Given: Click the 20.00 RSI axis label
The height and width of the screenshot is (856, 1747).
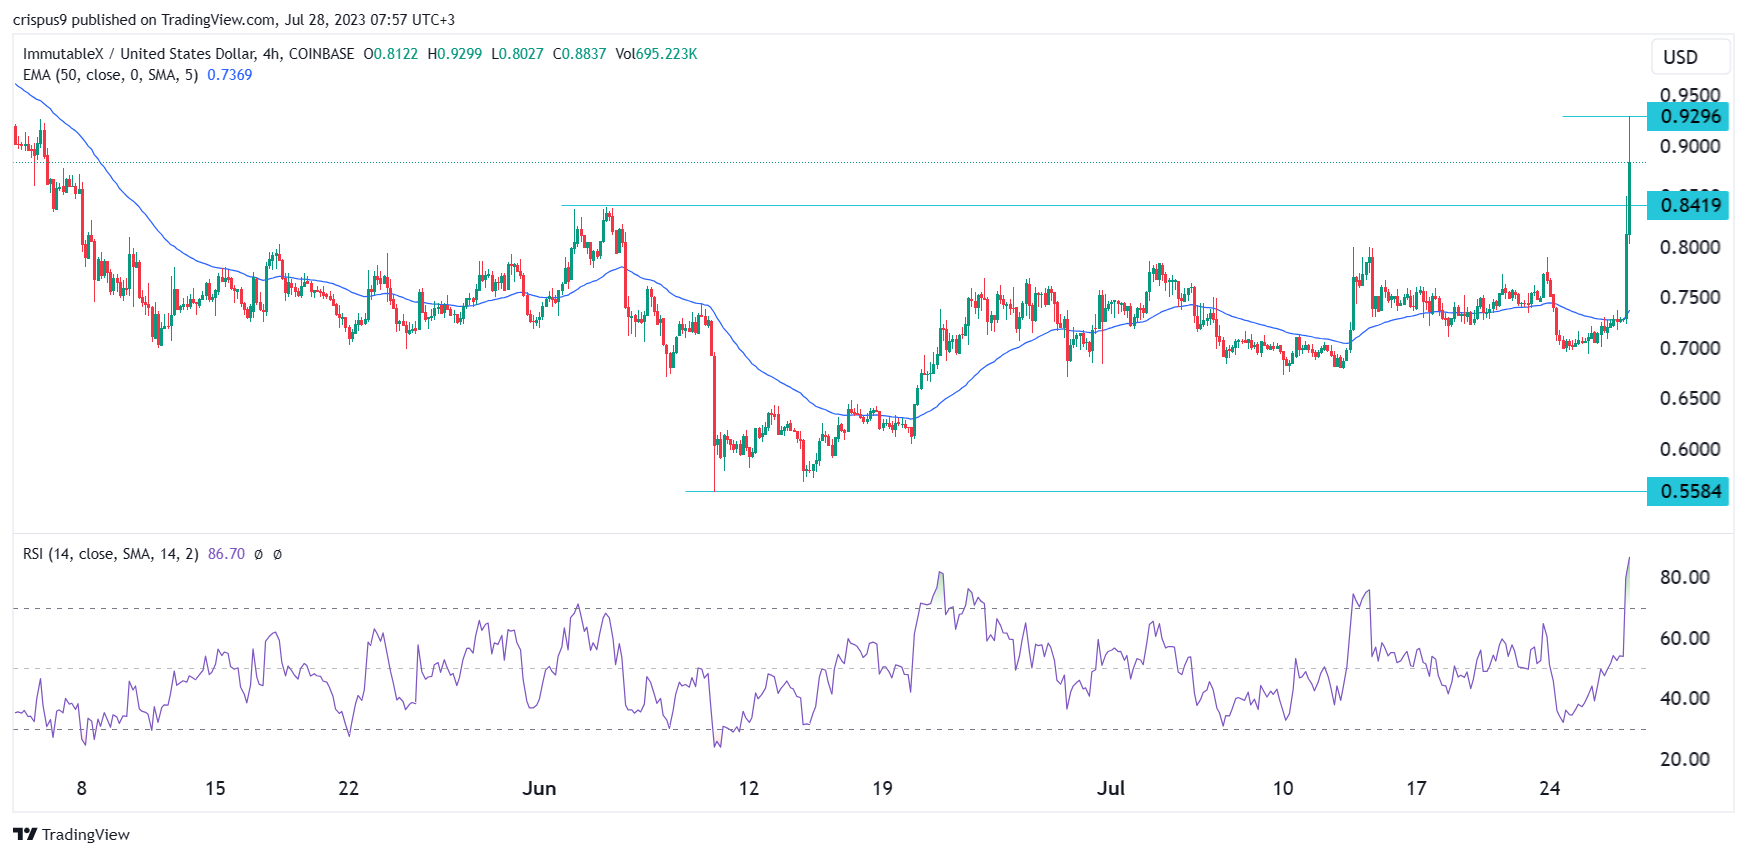Looking at the screenshot, I should coord(1685,759).
